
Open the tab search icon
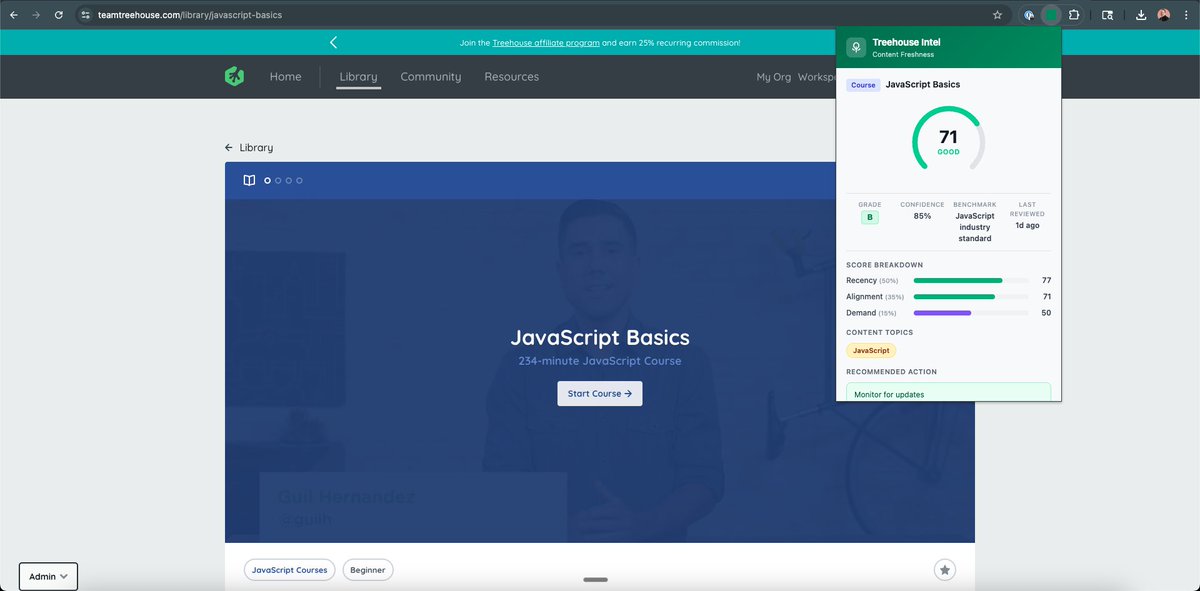(1107, 15)
